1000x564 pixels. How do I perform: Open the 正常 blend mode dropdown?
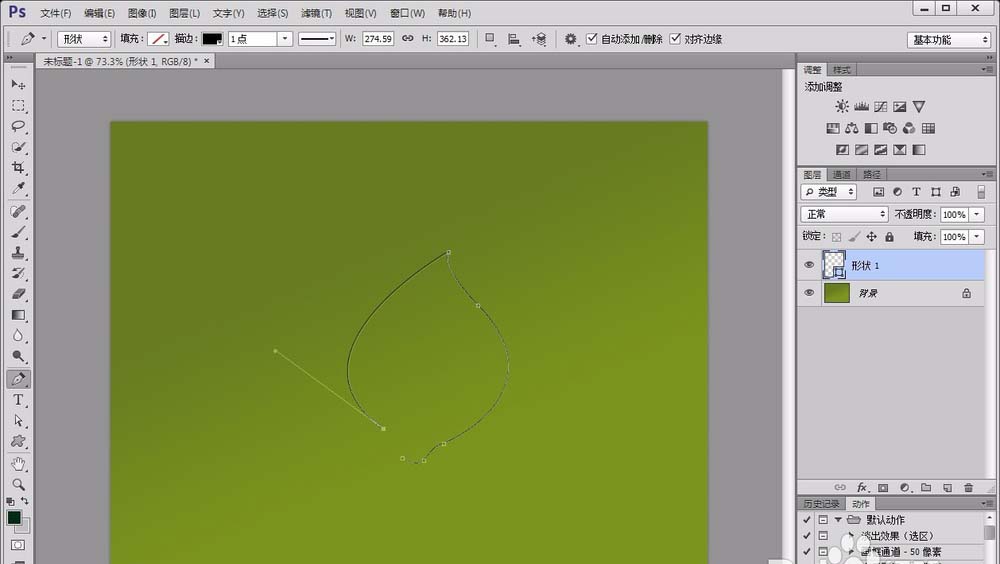click(x=845, y=215)
